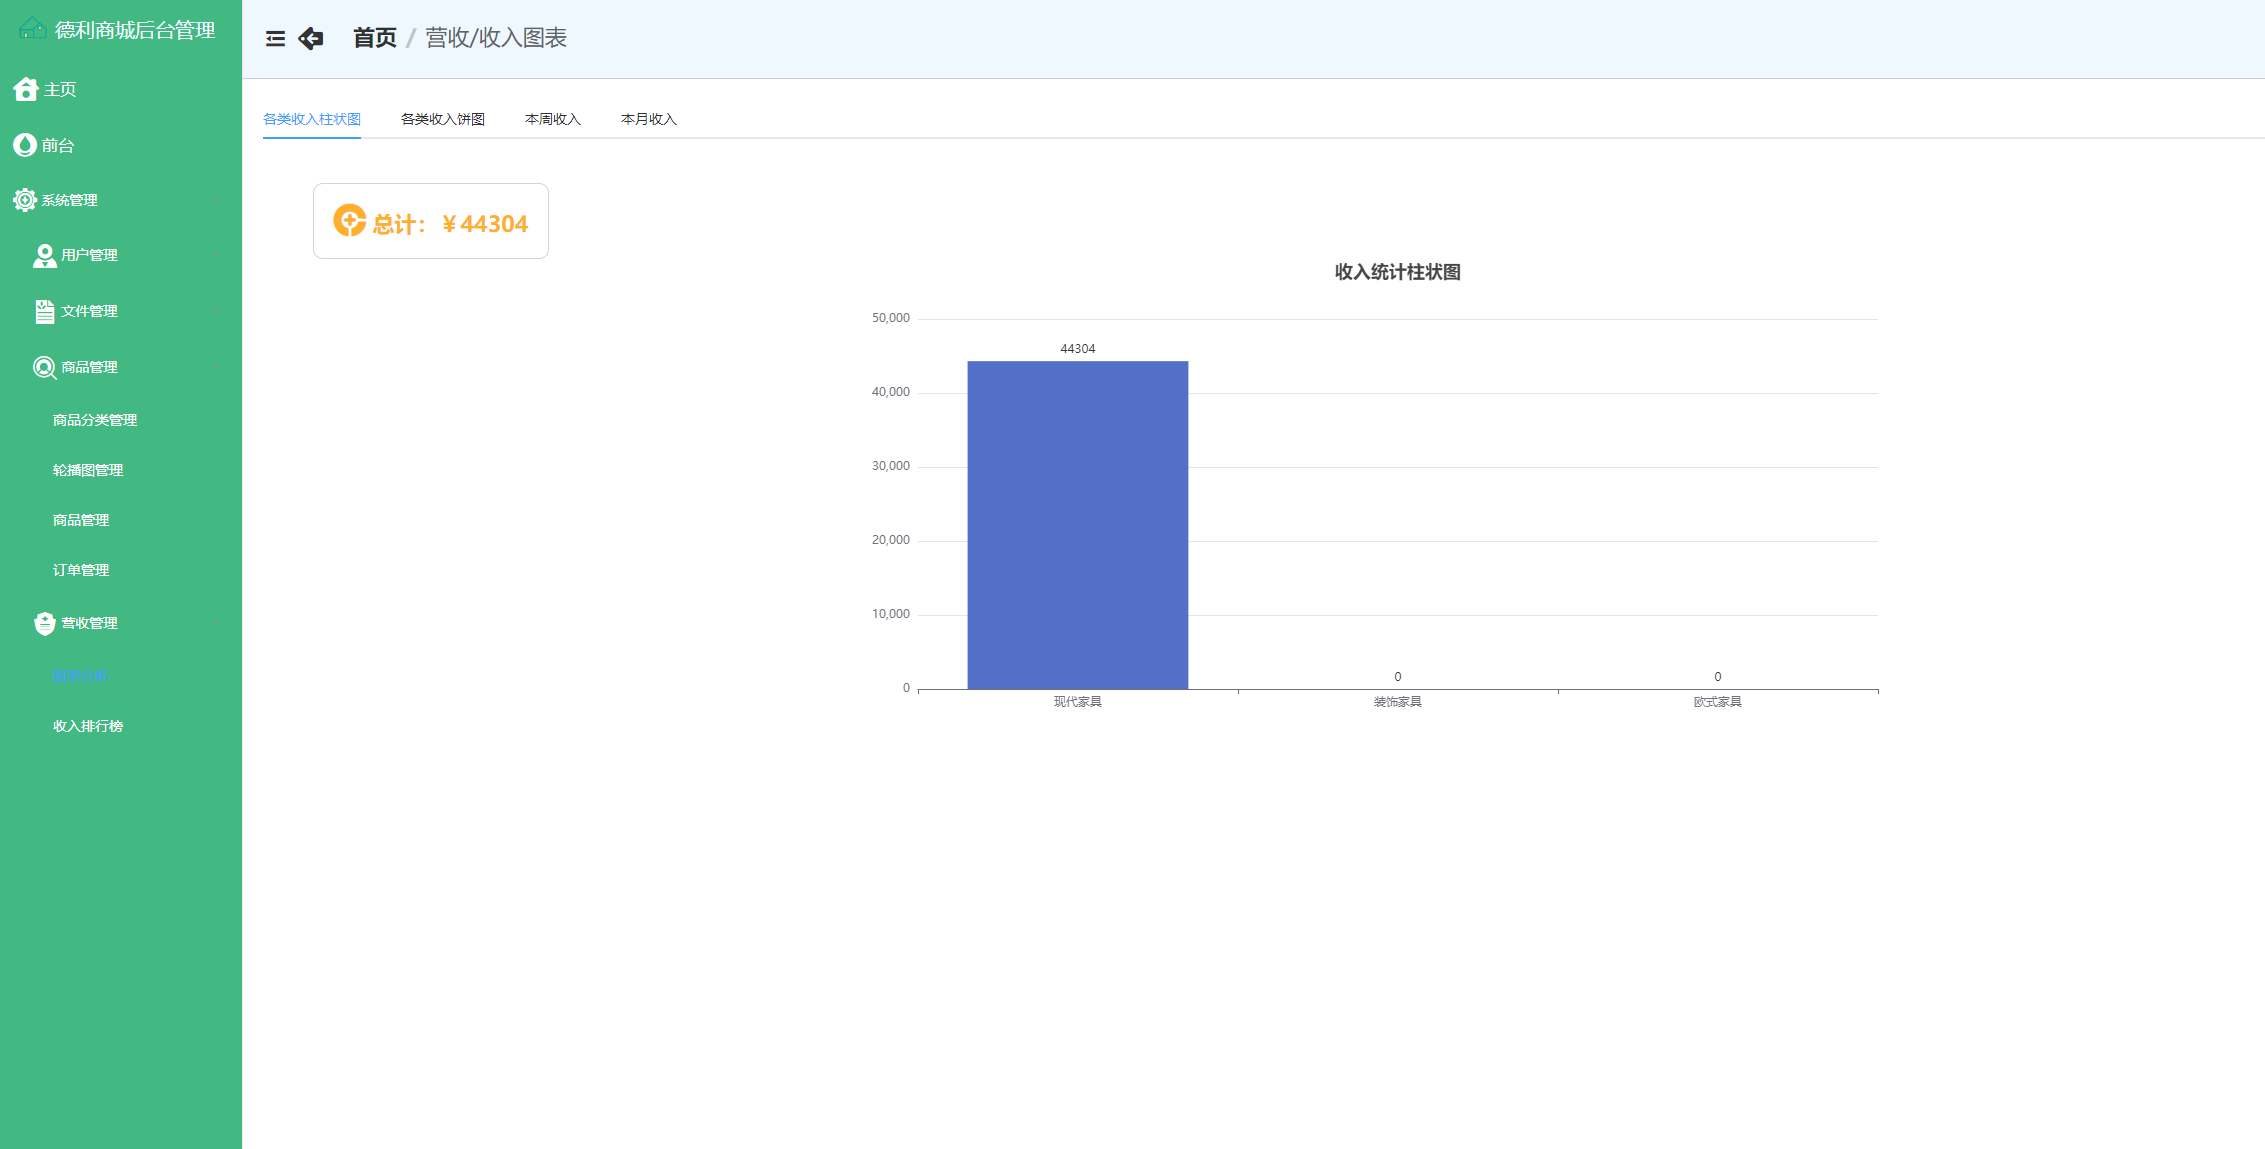The width and height of the screenshot is (2265, 1149).
Task: Switch to the 各类收入饼图 tab
Action: pyautogui.click(x=443, y=119)
